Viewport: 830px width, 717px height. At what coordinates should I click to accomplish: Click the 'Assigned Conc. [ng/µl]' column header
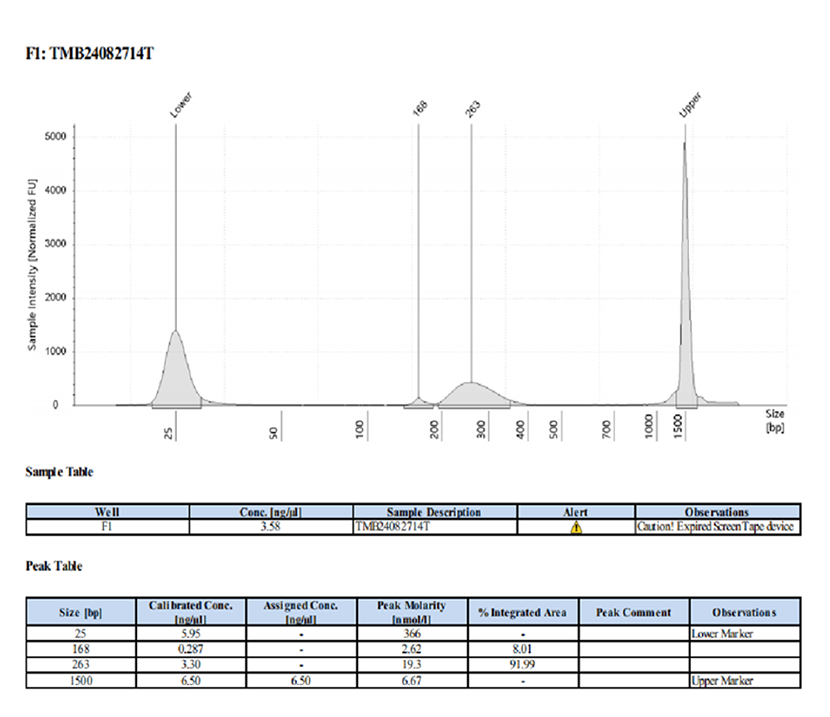click(301, 612)
